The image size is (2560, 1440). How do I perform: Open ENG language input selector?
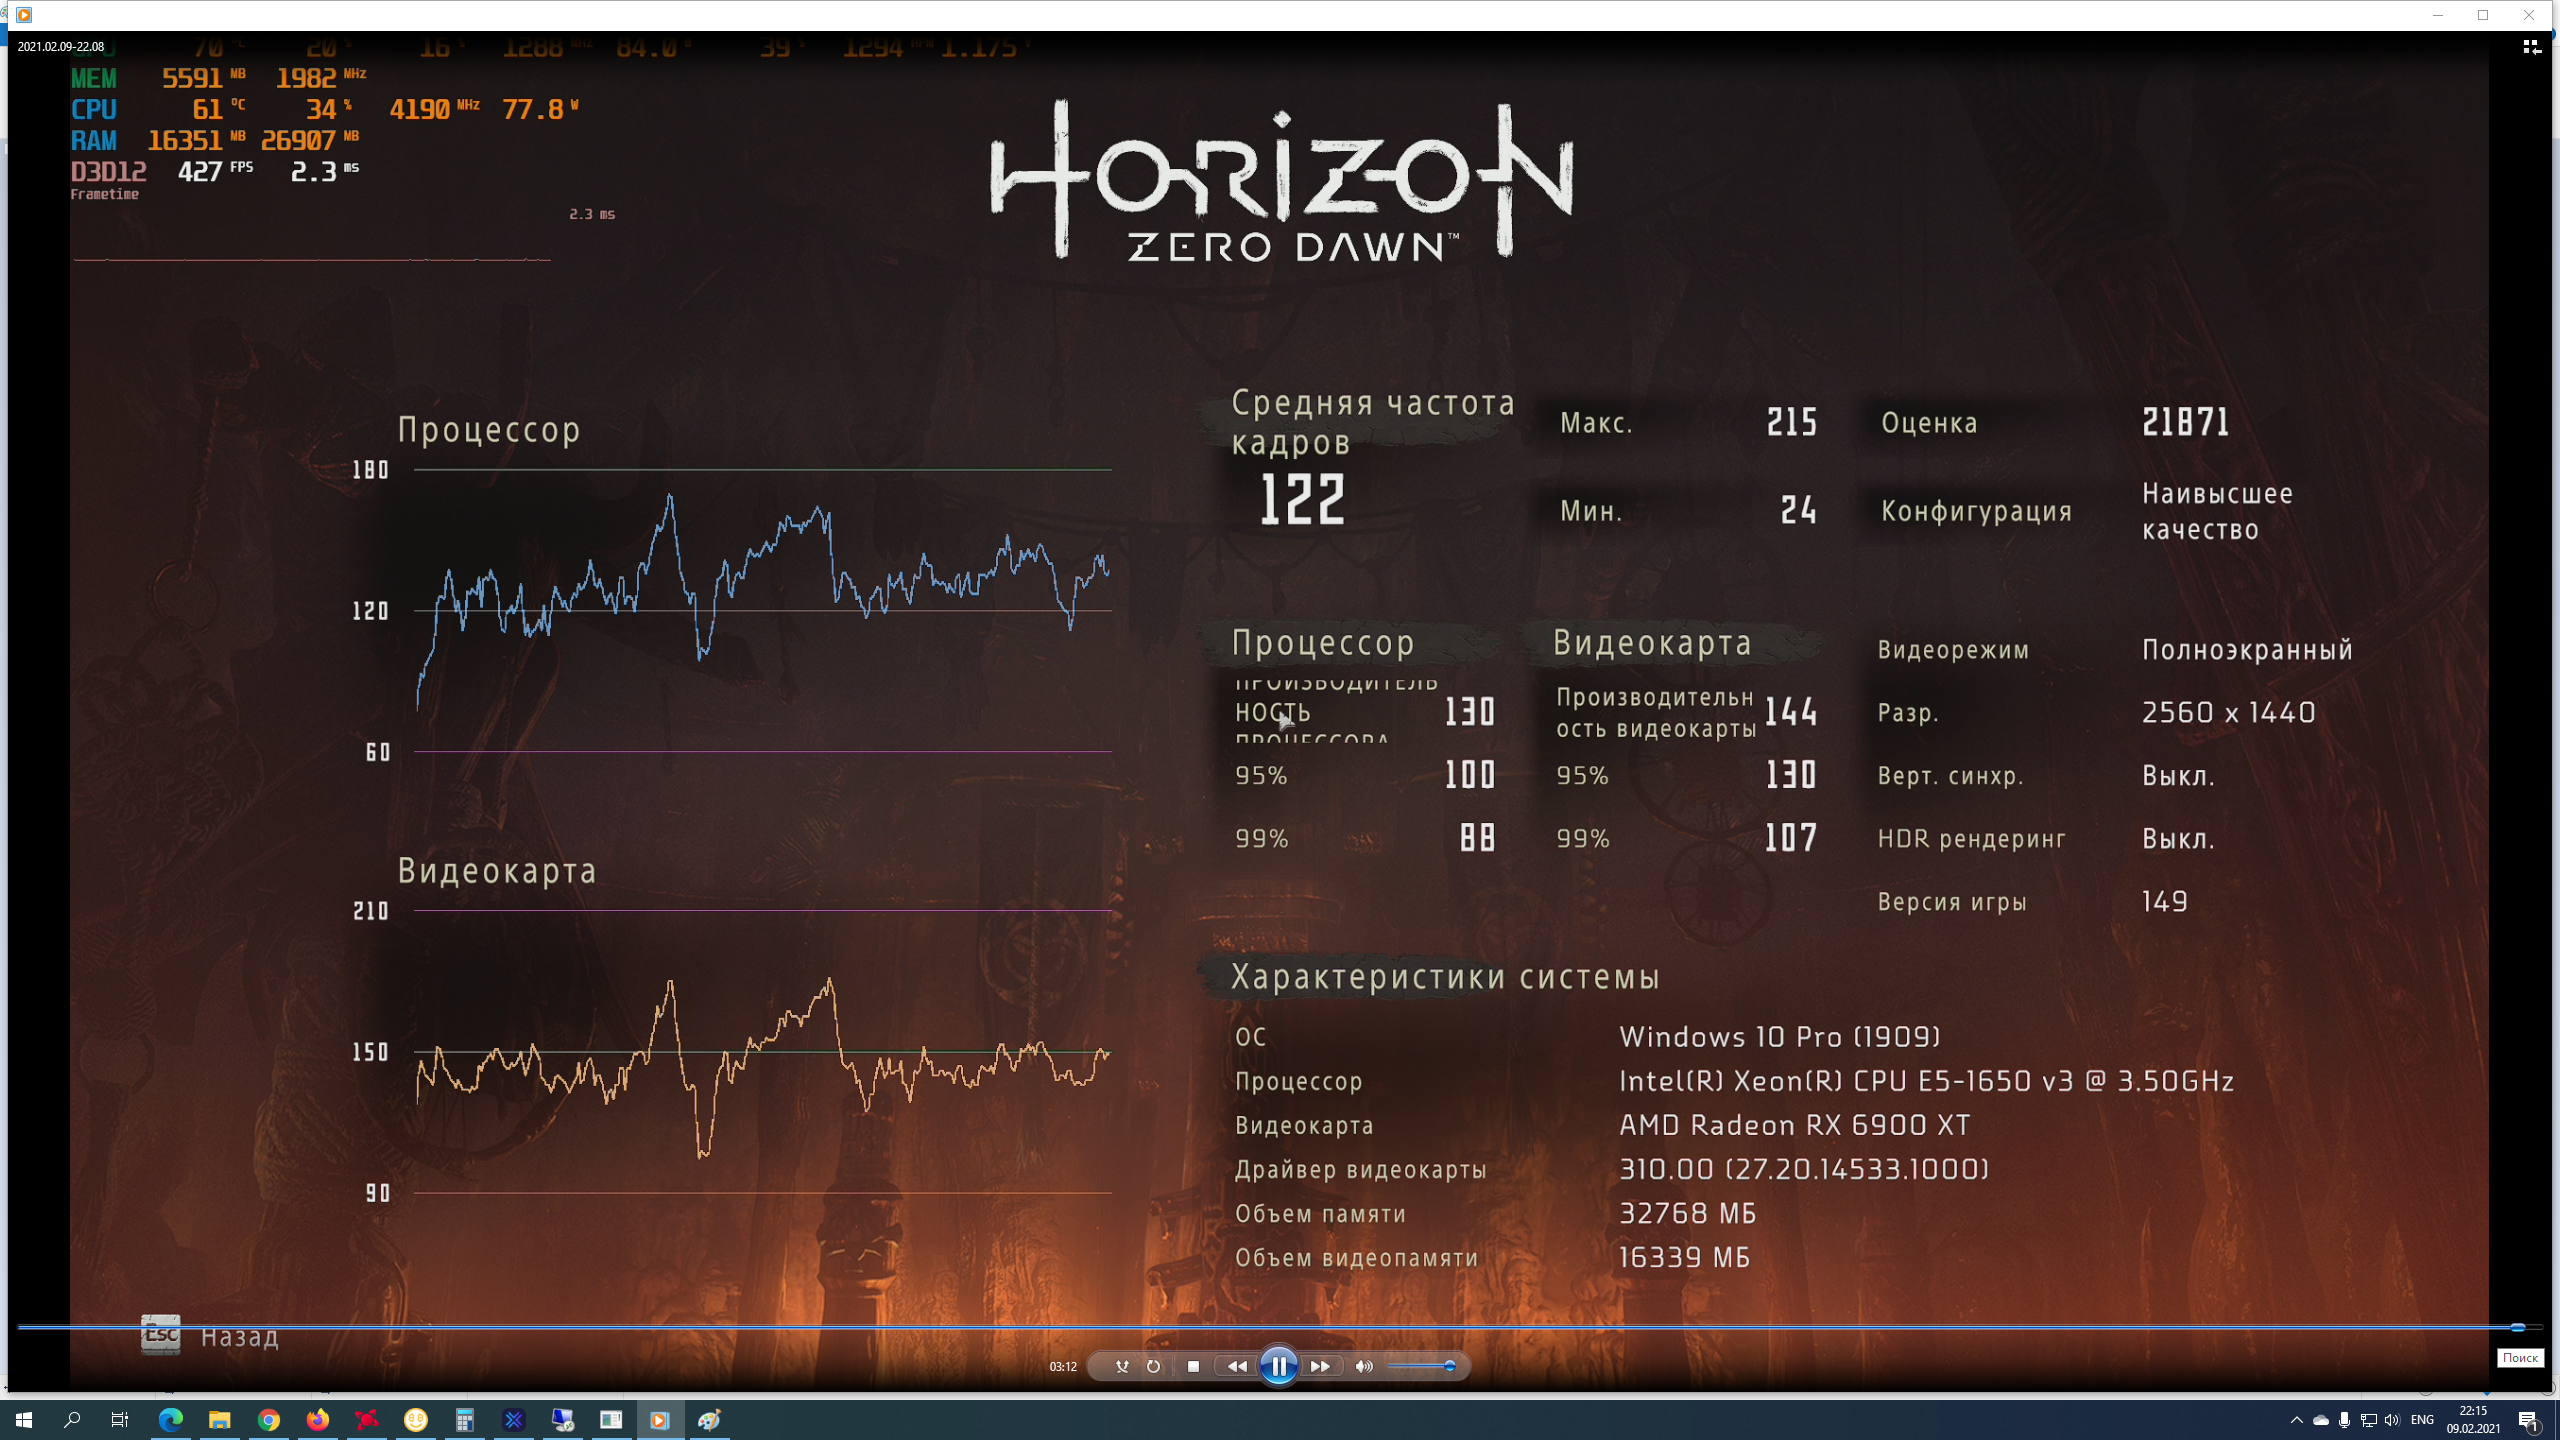(2422, 1419)
